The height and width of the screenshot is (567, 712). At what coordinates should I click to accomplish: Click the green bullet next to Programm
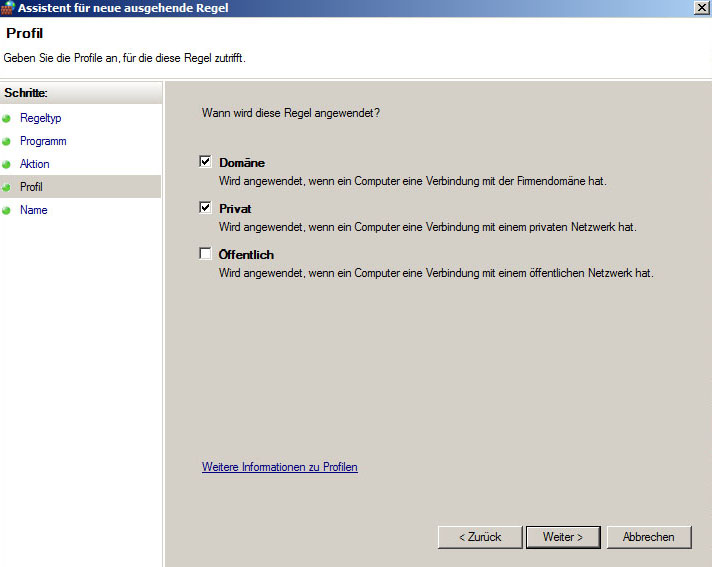[x=7, y=141]
